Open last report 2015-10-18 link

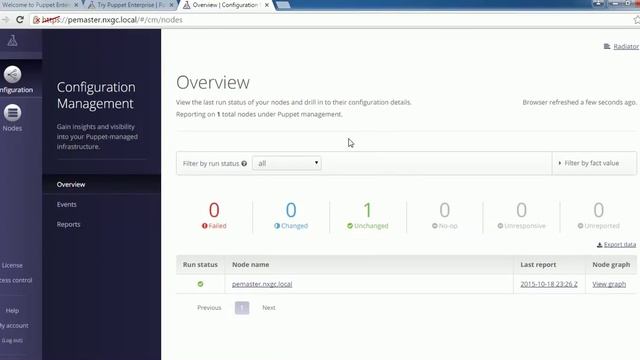click(549, 284)
